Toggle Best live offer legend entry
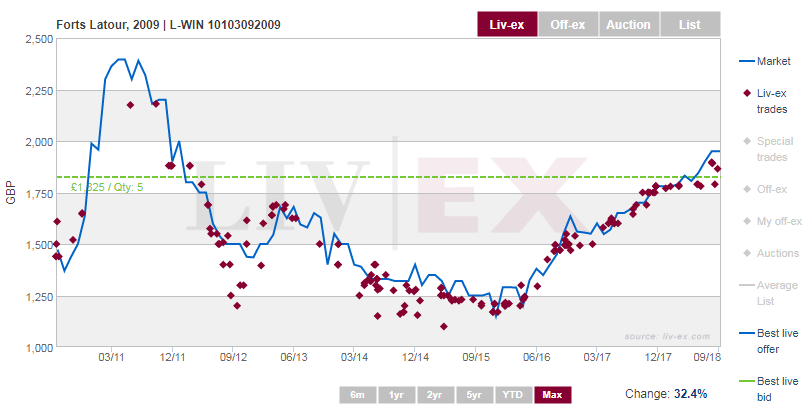The height and width of the screenshot is (417, 809). pos(769,341)
